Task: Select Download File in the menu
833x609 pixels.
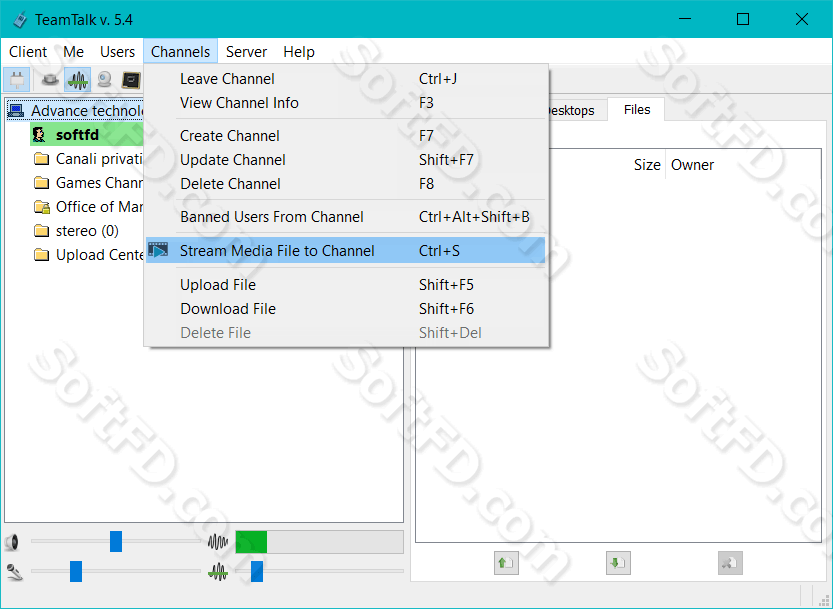Action: 346,308
